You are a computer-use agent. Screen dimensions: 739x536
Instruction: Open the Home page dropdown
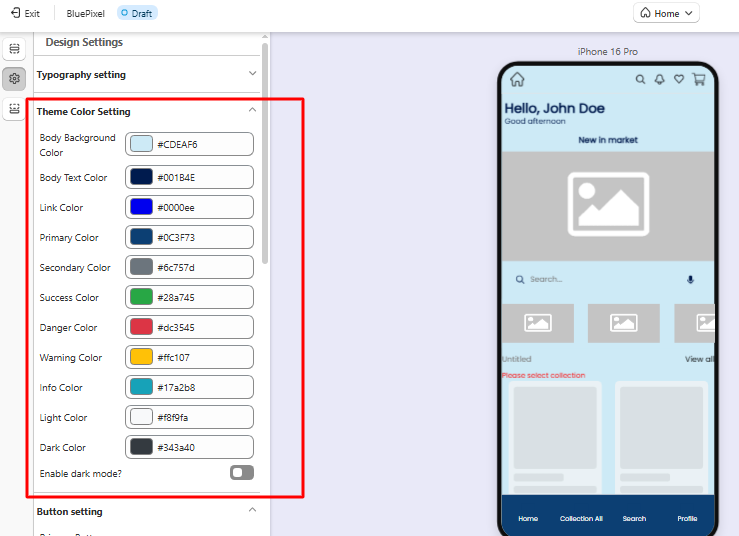(x=666, y=13)
